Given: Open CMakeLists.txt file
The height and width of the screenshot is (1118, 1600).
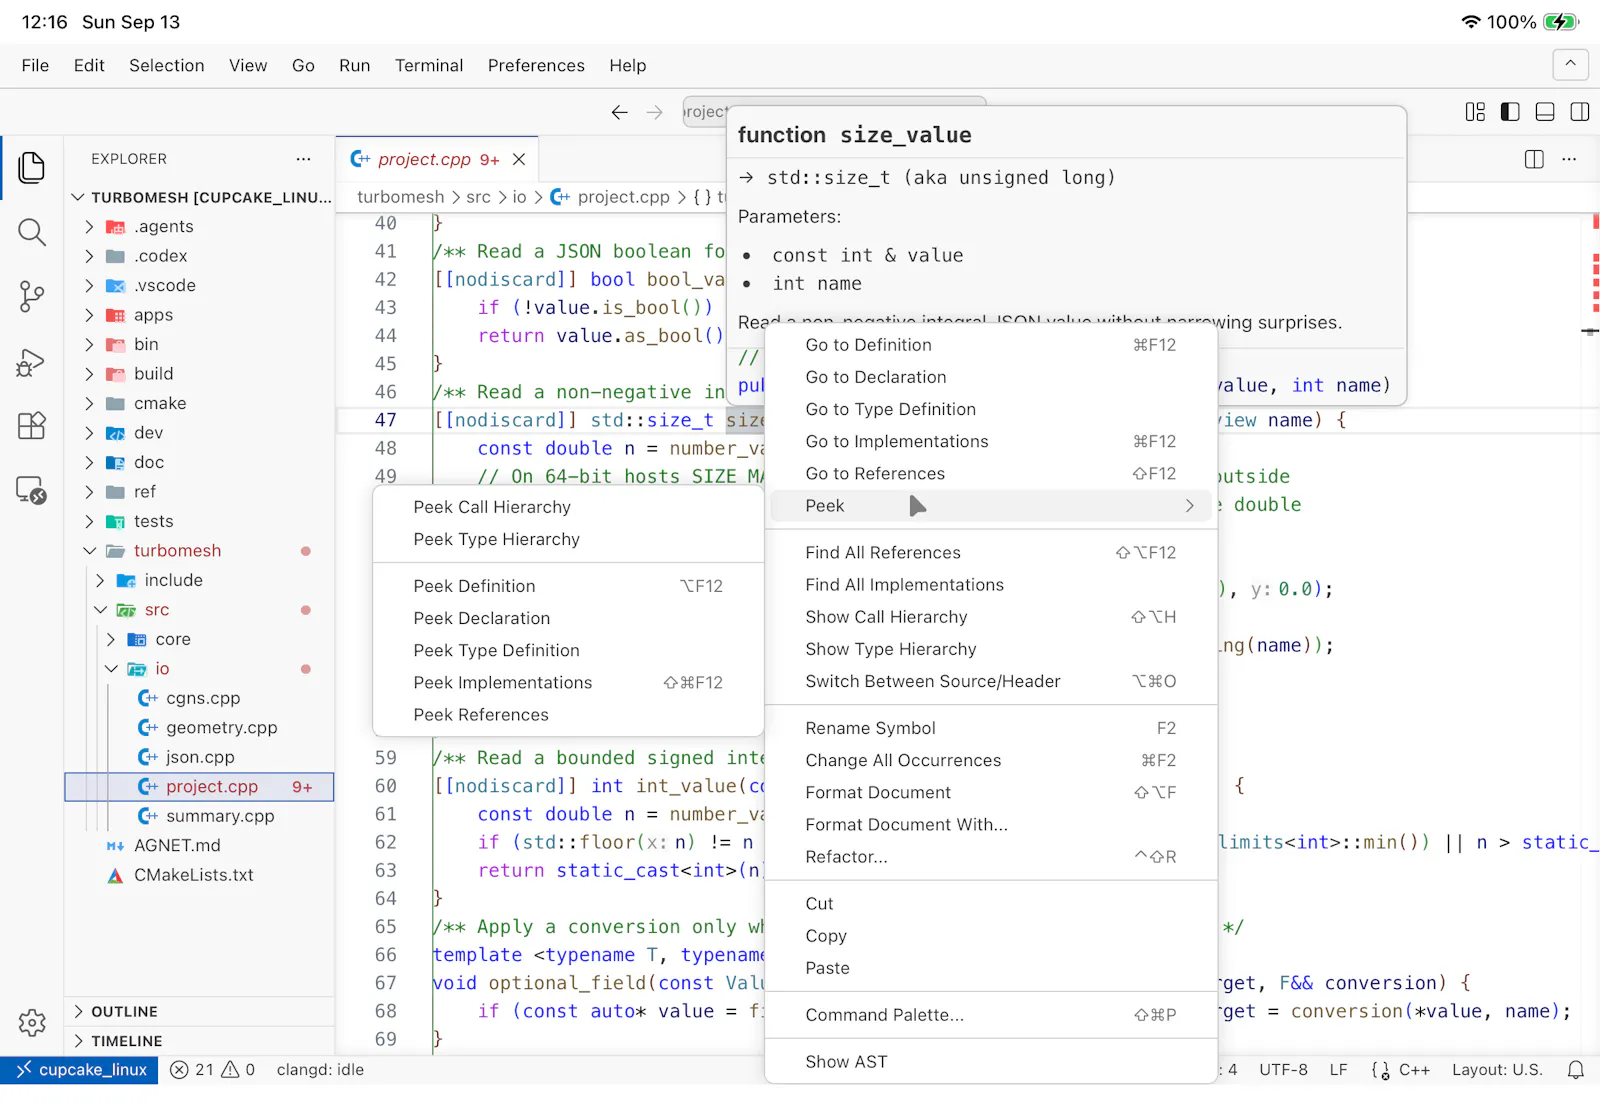Looking at the screenshot, I should pyautogui.click(x=200, y=875).
